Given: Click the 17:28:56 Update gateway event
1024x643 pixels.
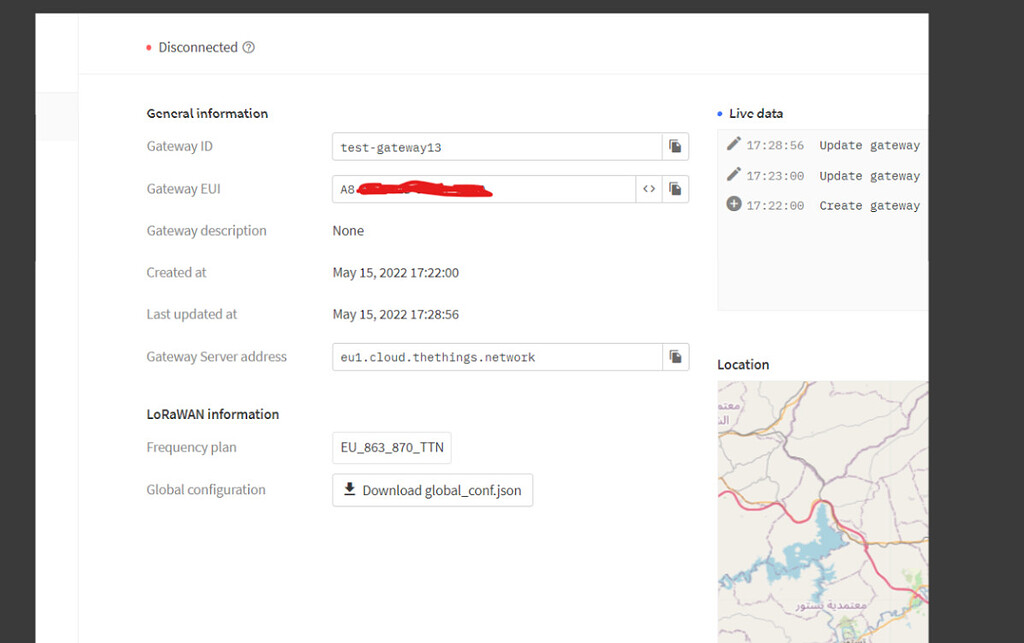Looking at the screenshot, I should pyautogui.click(x=840, y=145).
